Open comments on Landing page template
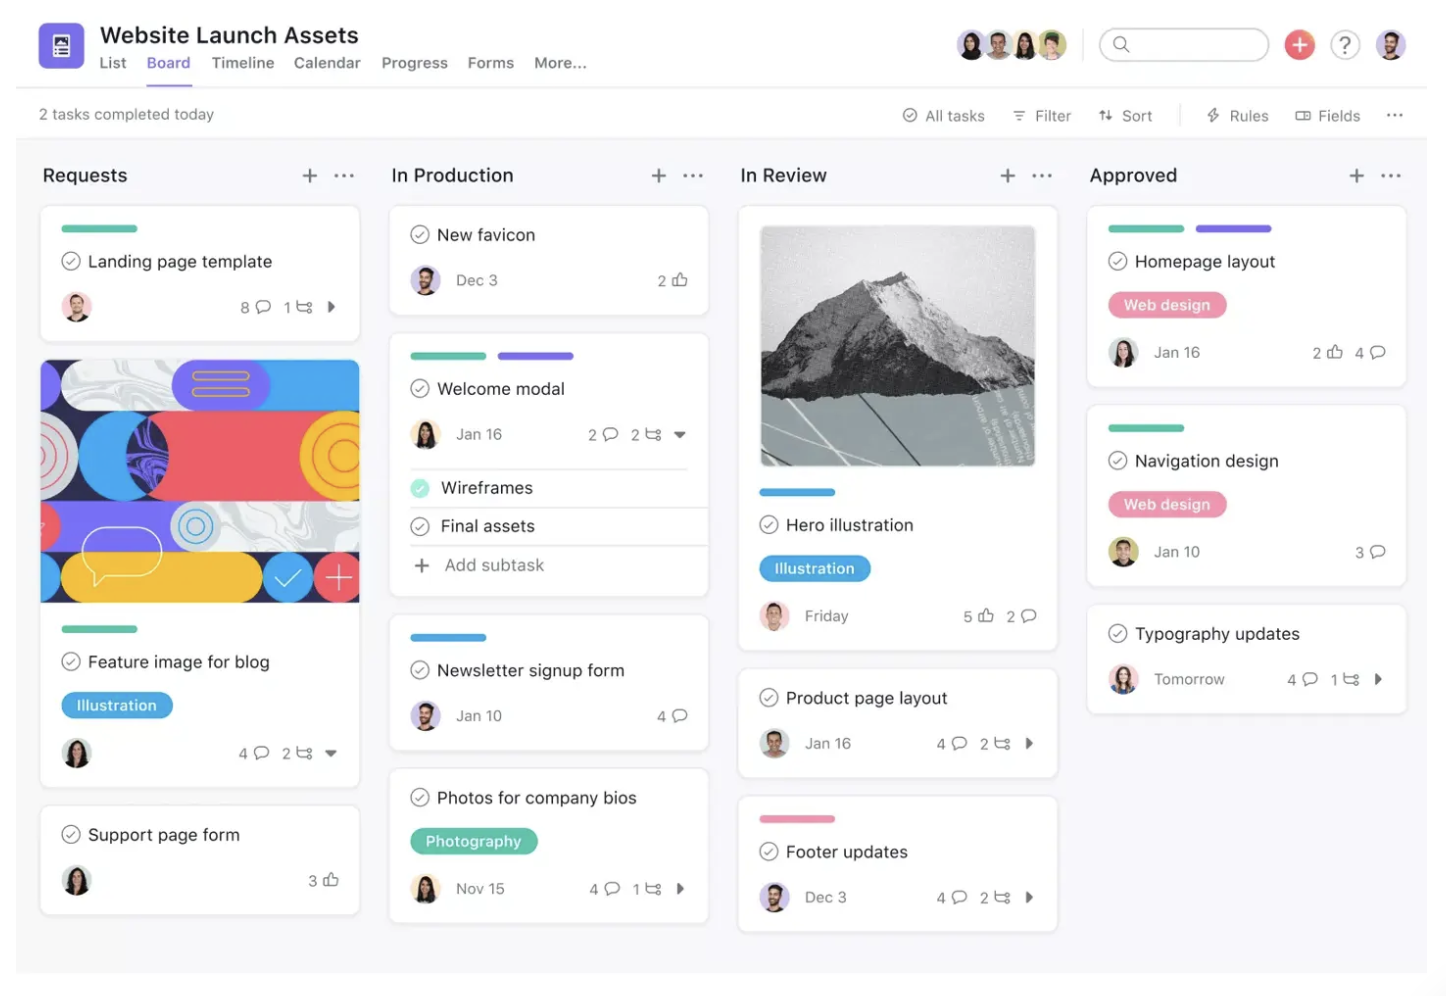This screenshot has width=1446, height=996. [263, 307]
